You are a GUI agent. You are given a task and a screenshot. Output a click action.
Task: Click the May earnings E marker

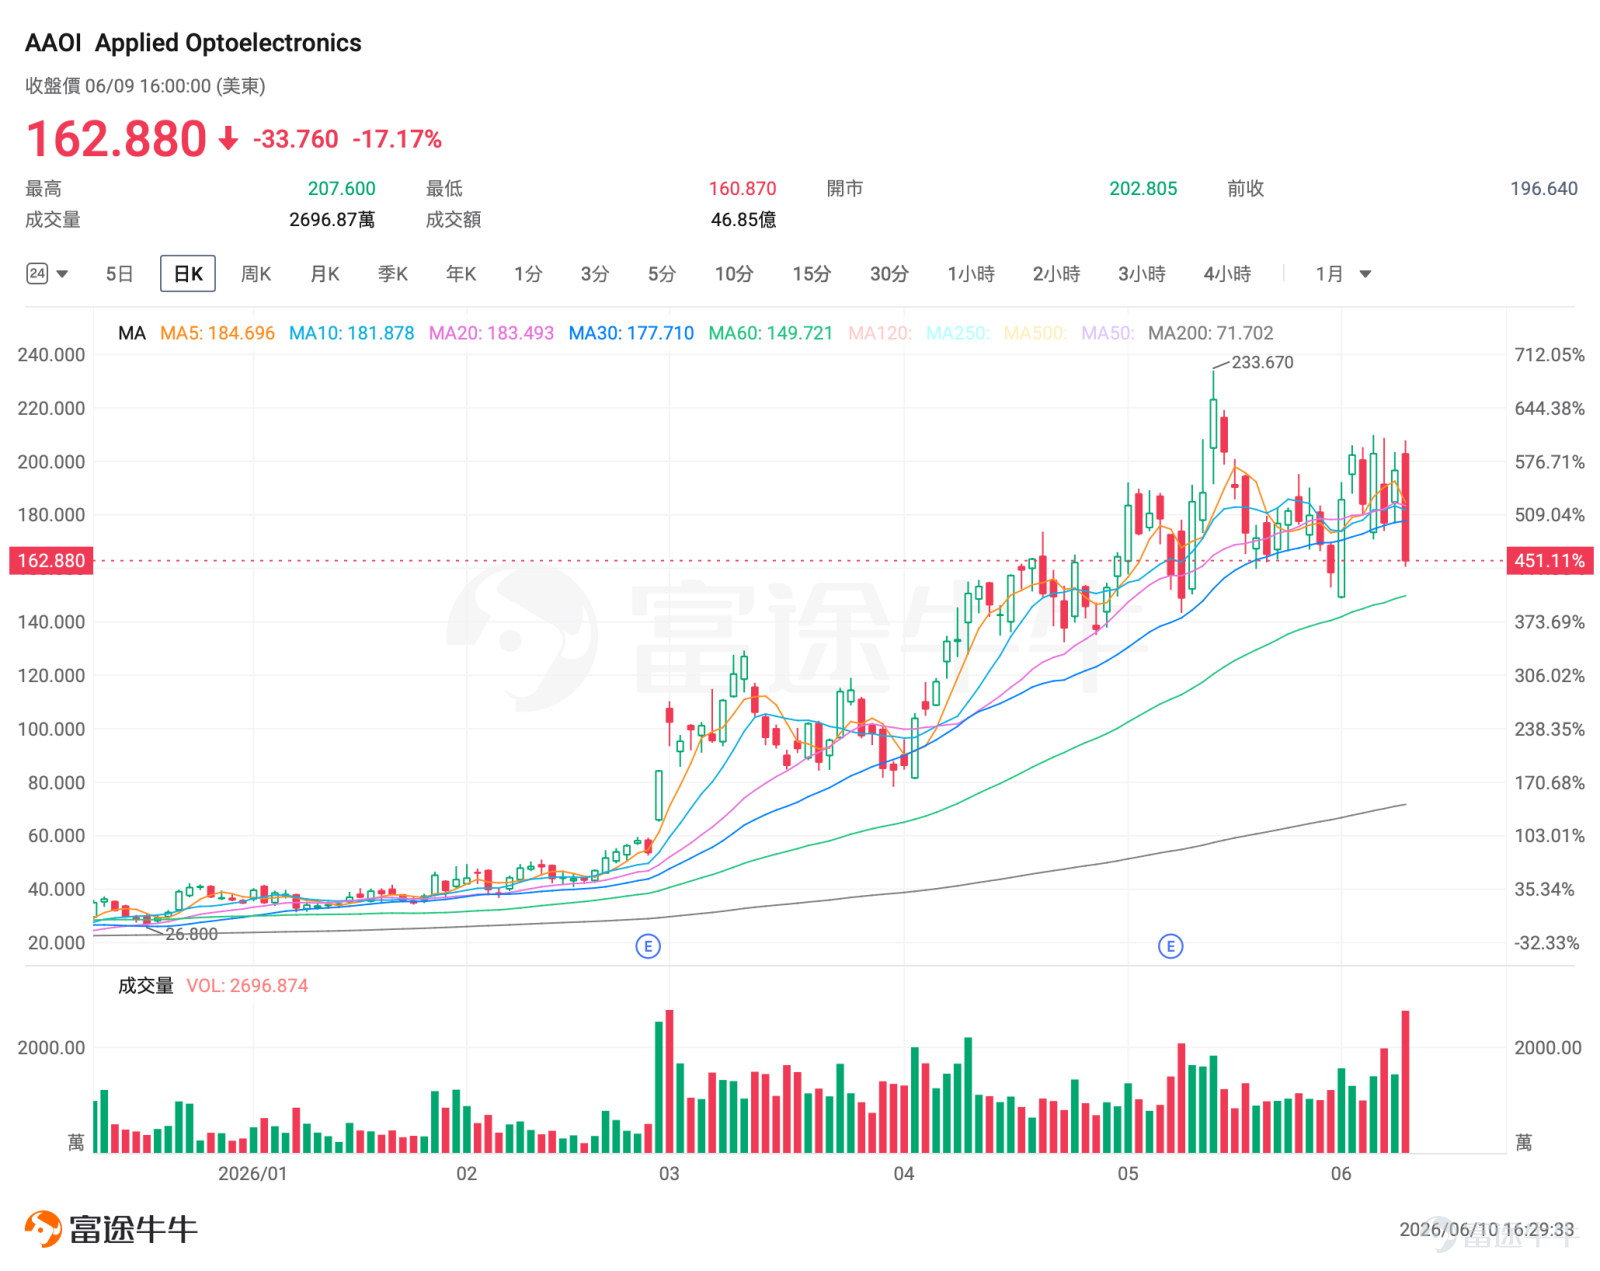click(x=1170, y=946)
